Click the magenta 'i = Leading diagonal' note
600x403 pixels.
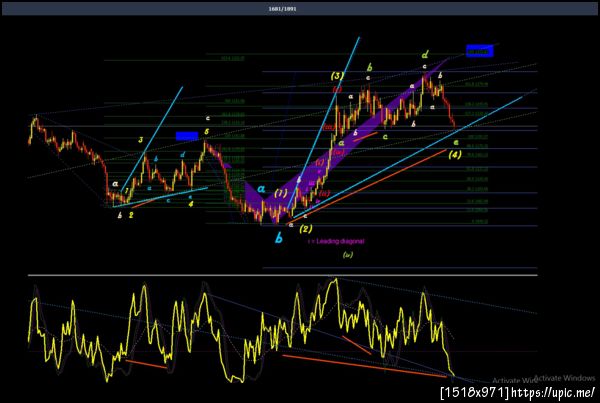coord(336,241)
